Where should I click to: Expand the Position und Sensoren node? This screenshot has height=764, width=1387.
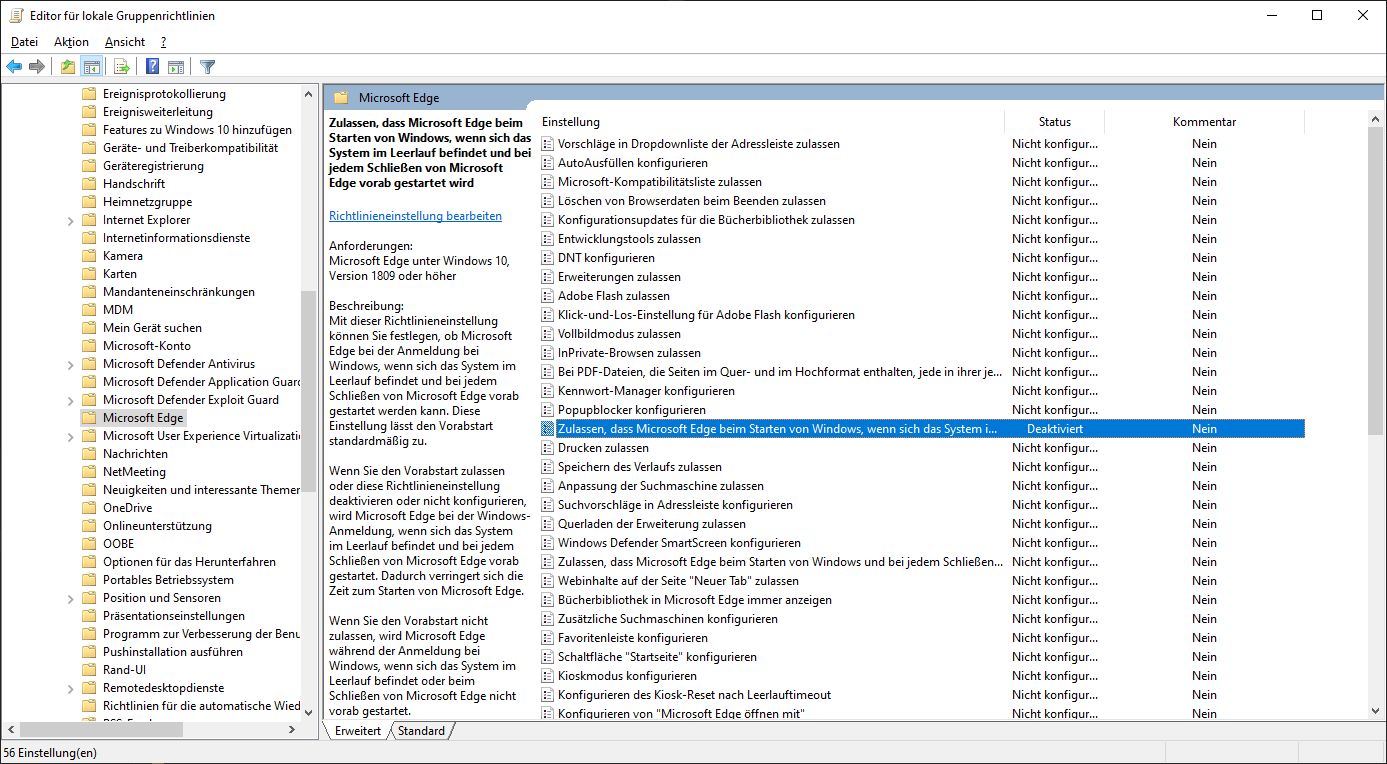click(70, 598)
